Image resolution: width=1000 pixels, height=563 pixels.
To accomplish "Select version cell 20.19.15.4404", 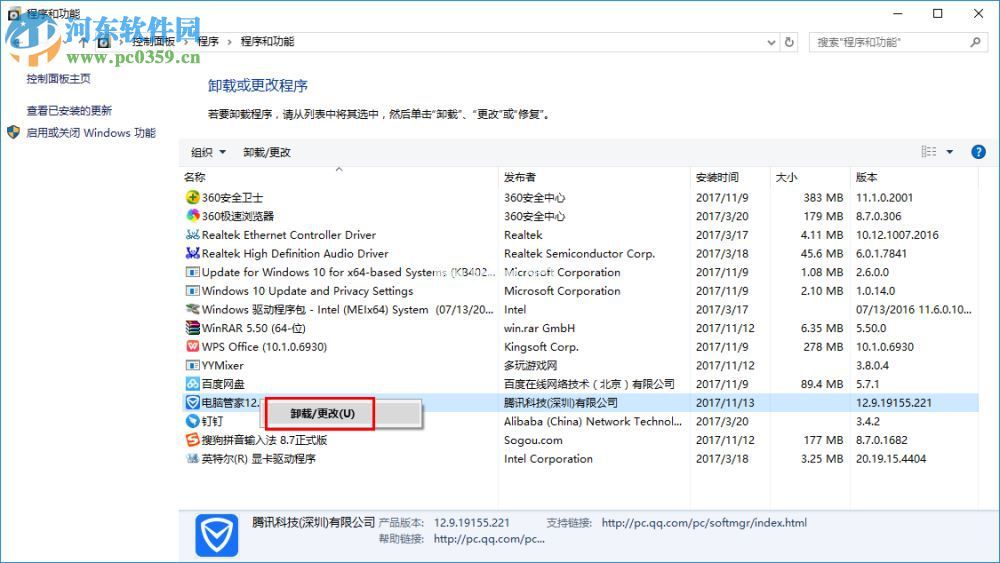I will (891, 458).
